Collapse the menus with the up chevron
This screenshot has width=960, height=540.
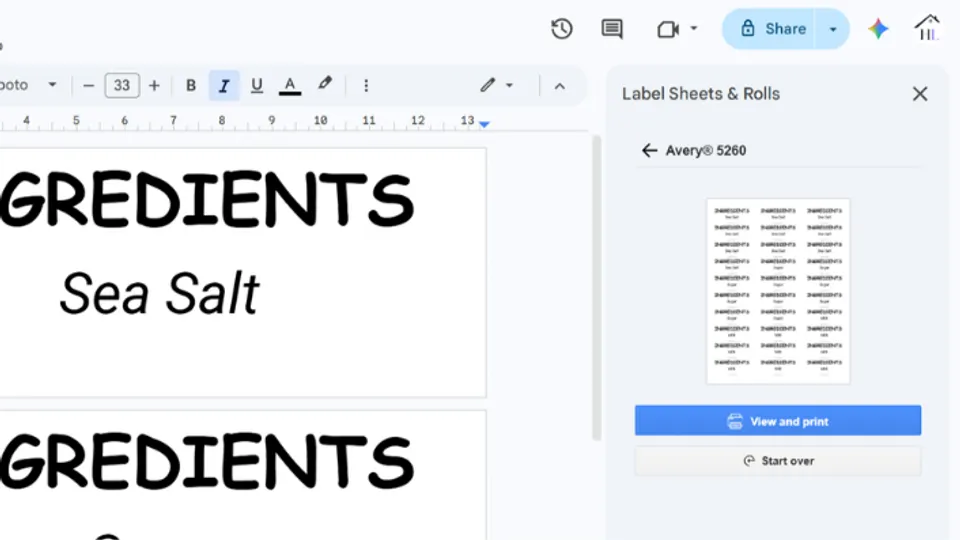pyautogui.click(x=560, y=86)
